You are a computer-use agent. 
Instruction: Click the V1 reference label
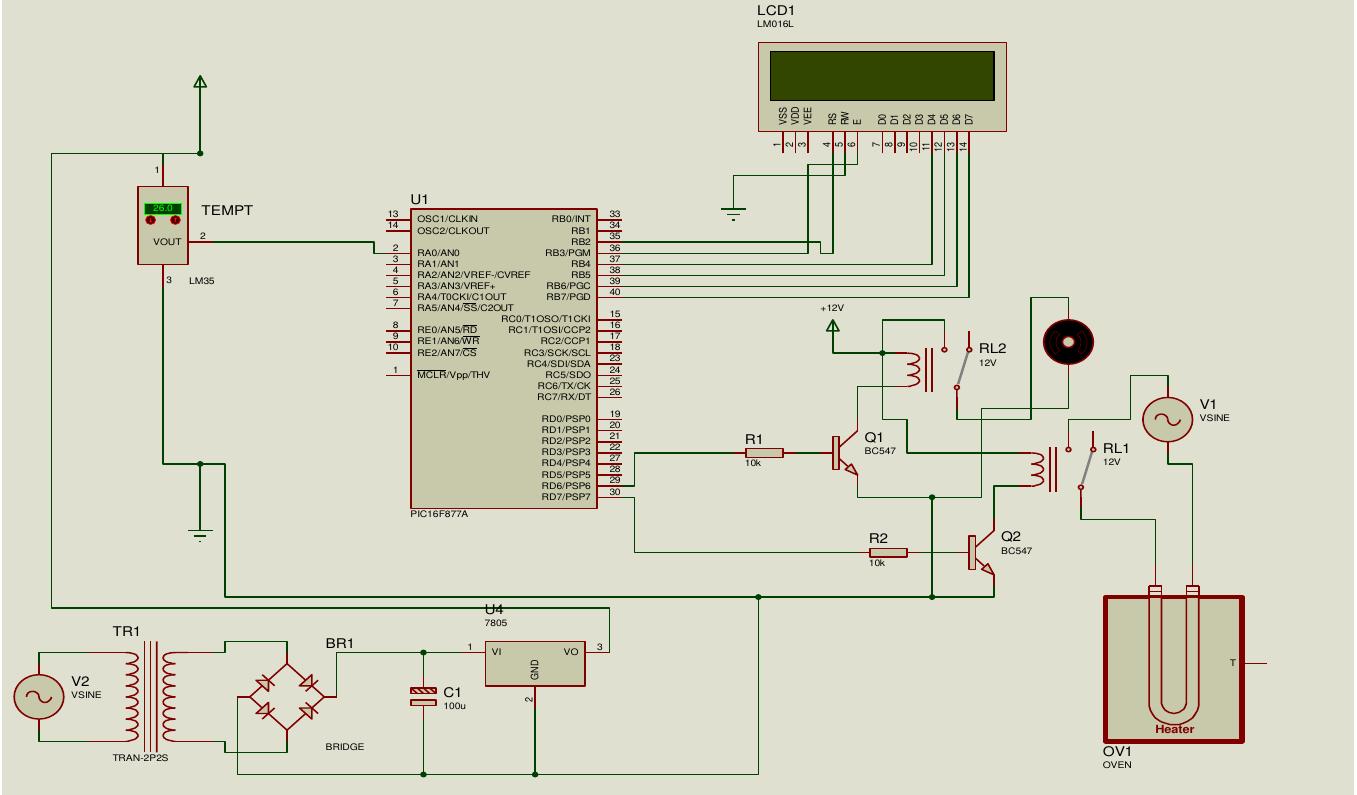(x=1208, y=405)
